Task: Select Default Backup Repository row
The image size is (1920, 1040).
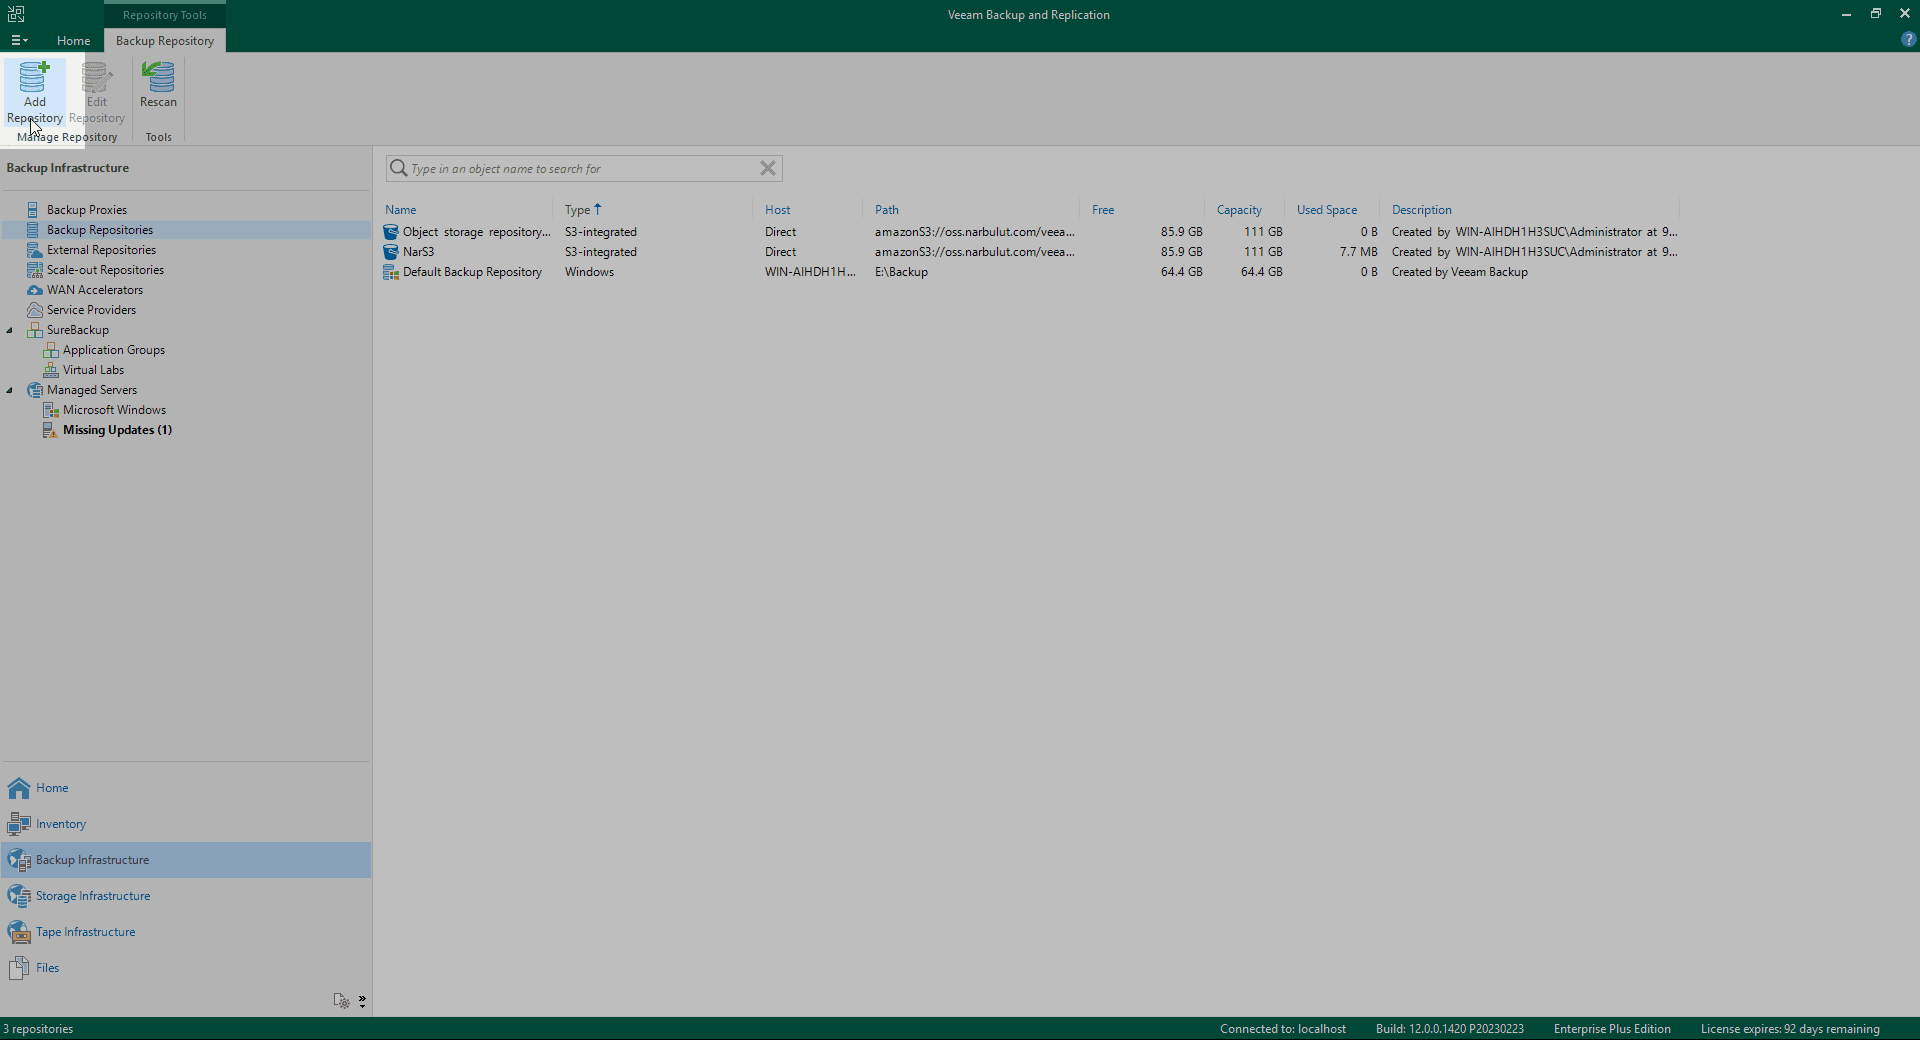Action: pyautogui.click(x=472, y=272)
